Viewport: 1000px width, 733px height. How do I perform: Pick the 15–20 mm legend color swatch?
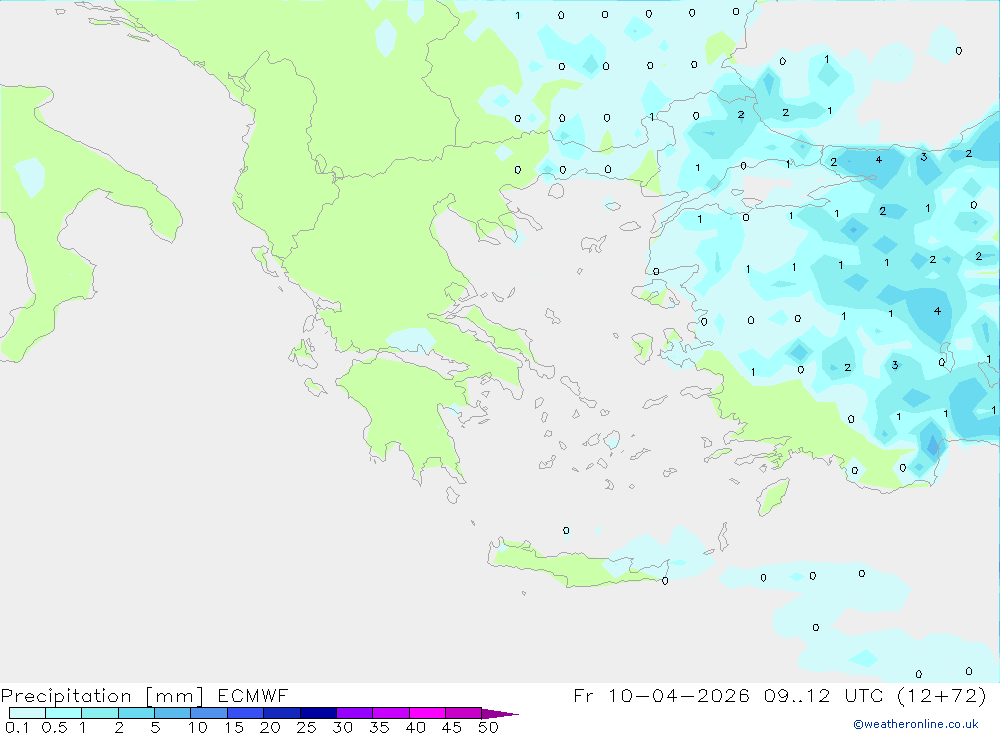tap(246, 713)
